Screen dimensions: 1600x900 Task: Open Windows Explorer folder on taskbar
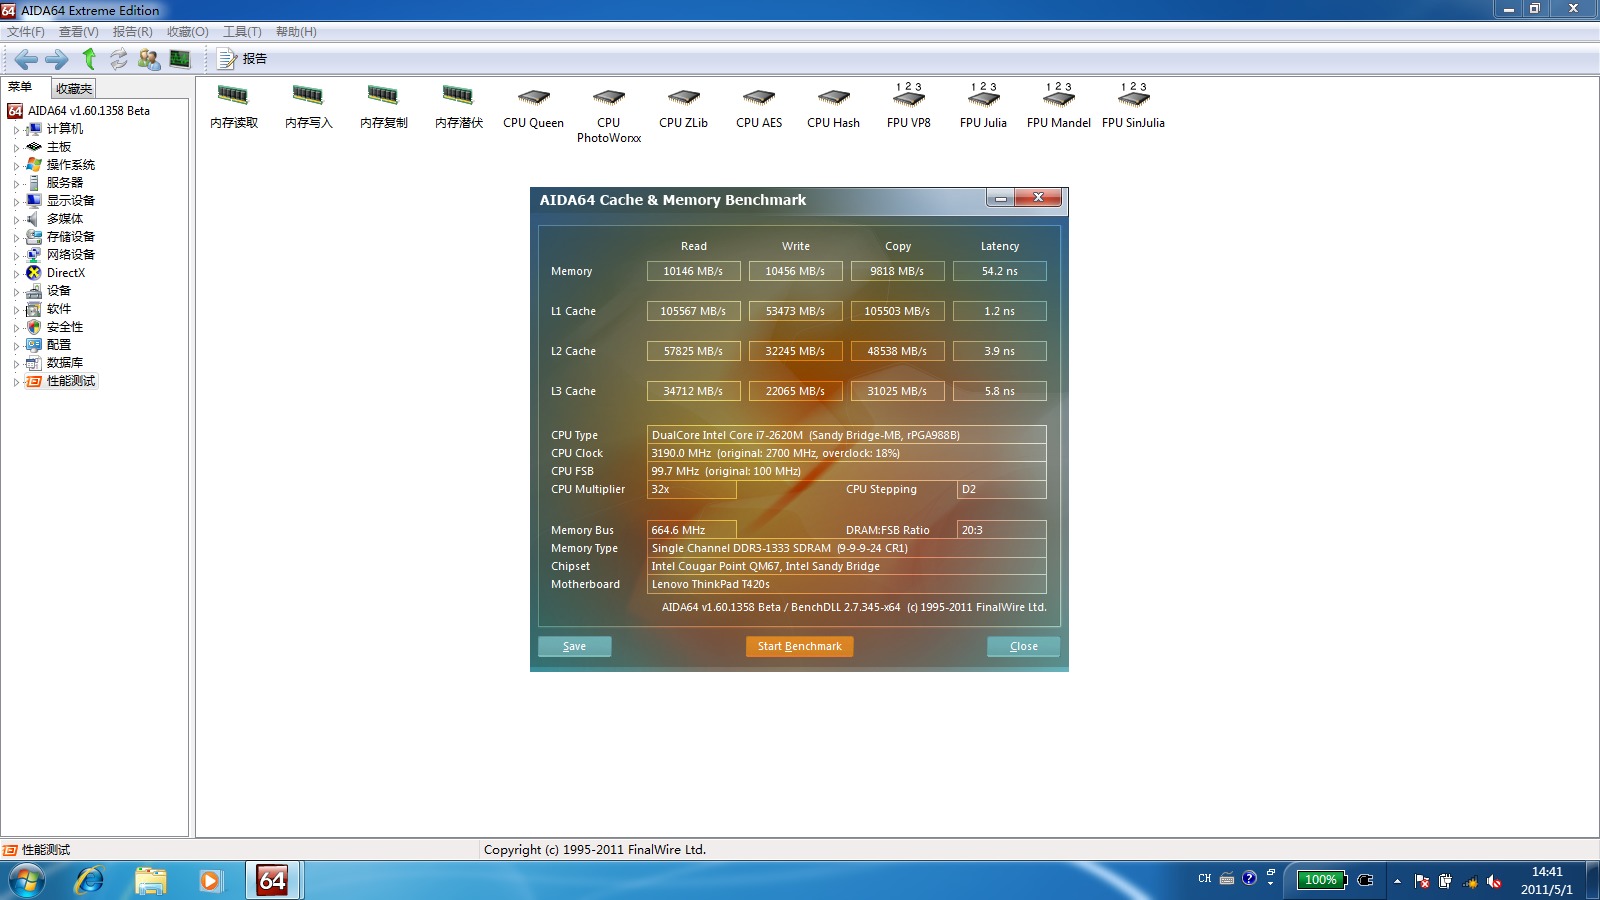pyautogui.click(x=151, y=881)
